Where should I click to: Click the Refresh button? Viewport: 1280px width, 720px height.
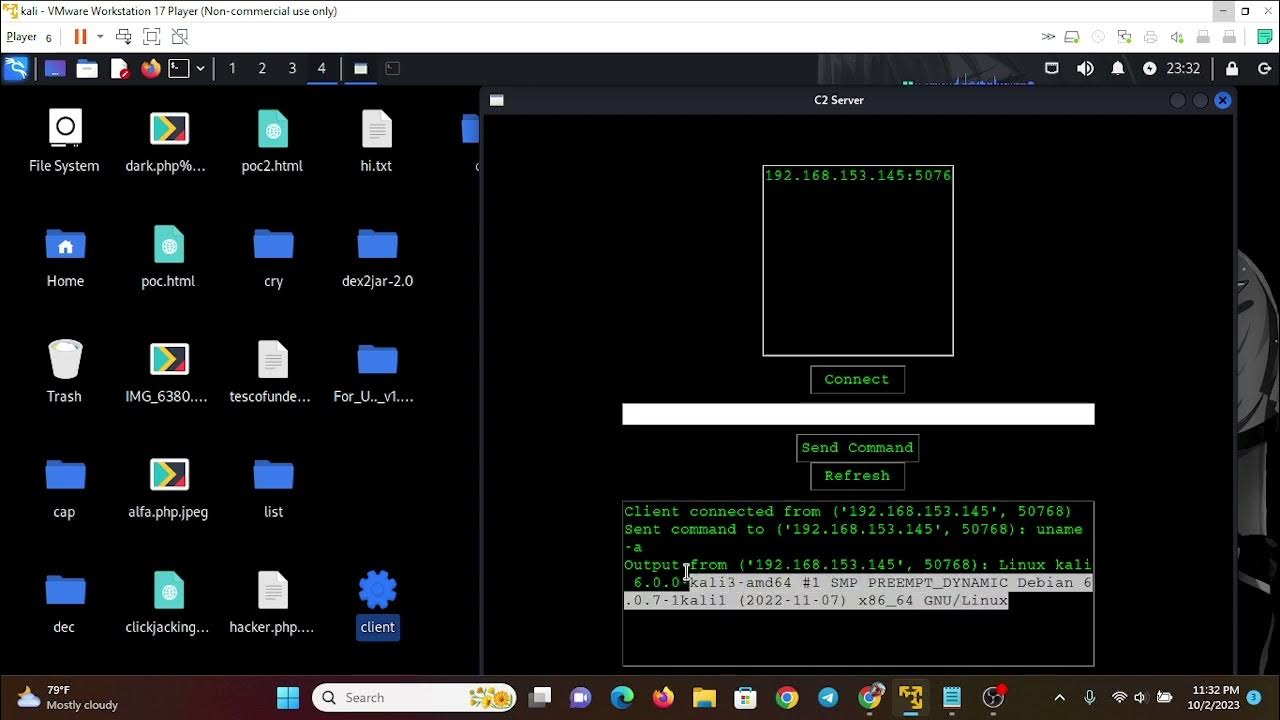pyautogui.click(x=857, y=476)
